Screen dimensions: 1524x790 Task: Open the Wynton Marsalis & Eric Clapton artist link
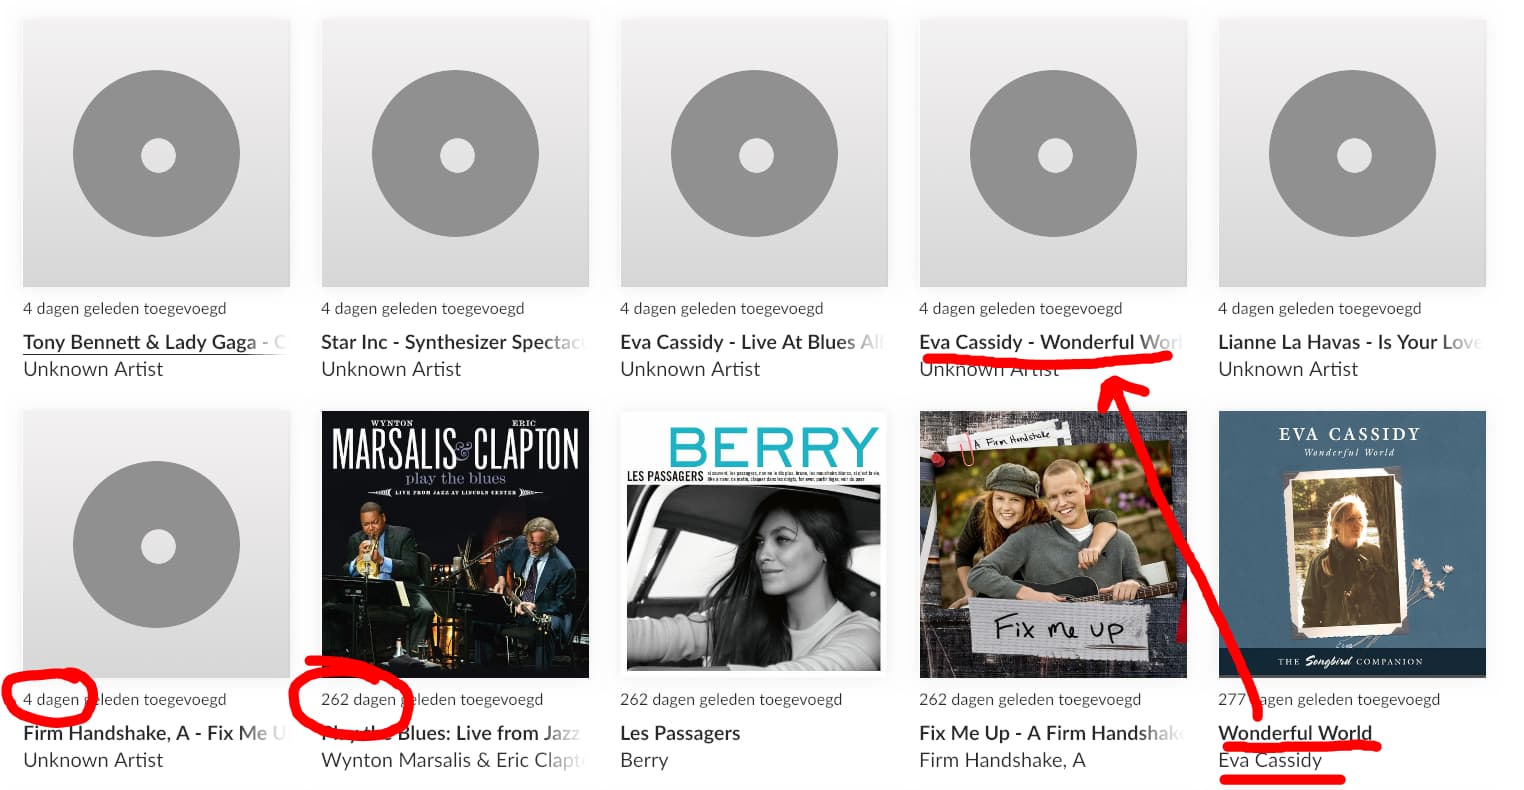454,760
